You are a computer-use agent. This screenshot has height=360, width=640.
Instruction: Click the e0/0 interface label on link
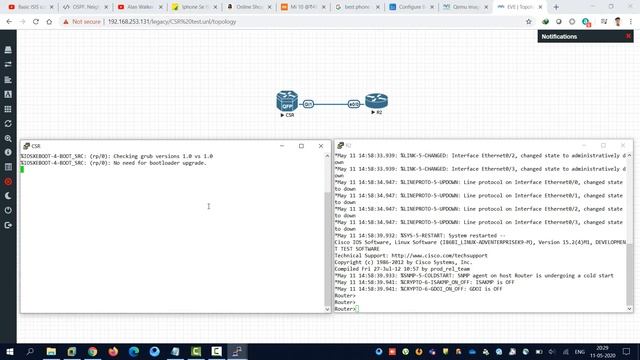coord(354,104)
